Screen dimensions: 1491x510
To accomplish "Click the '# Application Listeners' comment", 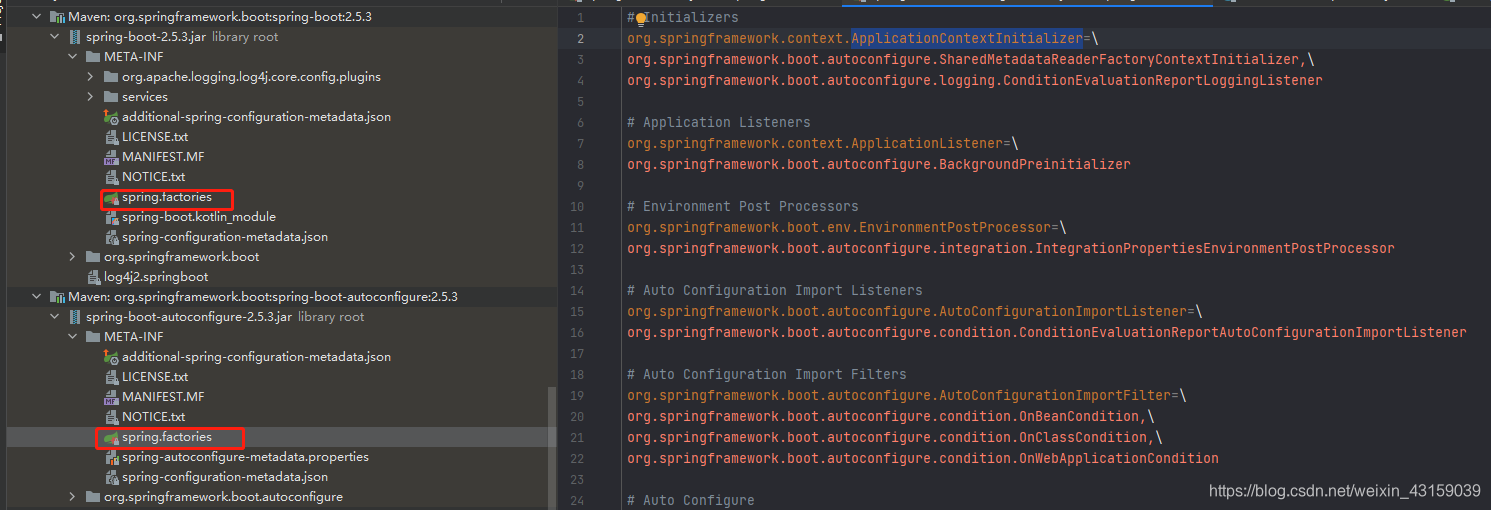I will coord(719,122).
